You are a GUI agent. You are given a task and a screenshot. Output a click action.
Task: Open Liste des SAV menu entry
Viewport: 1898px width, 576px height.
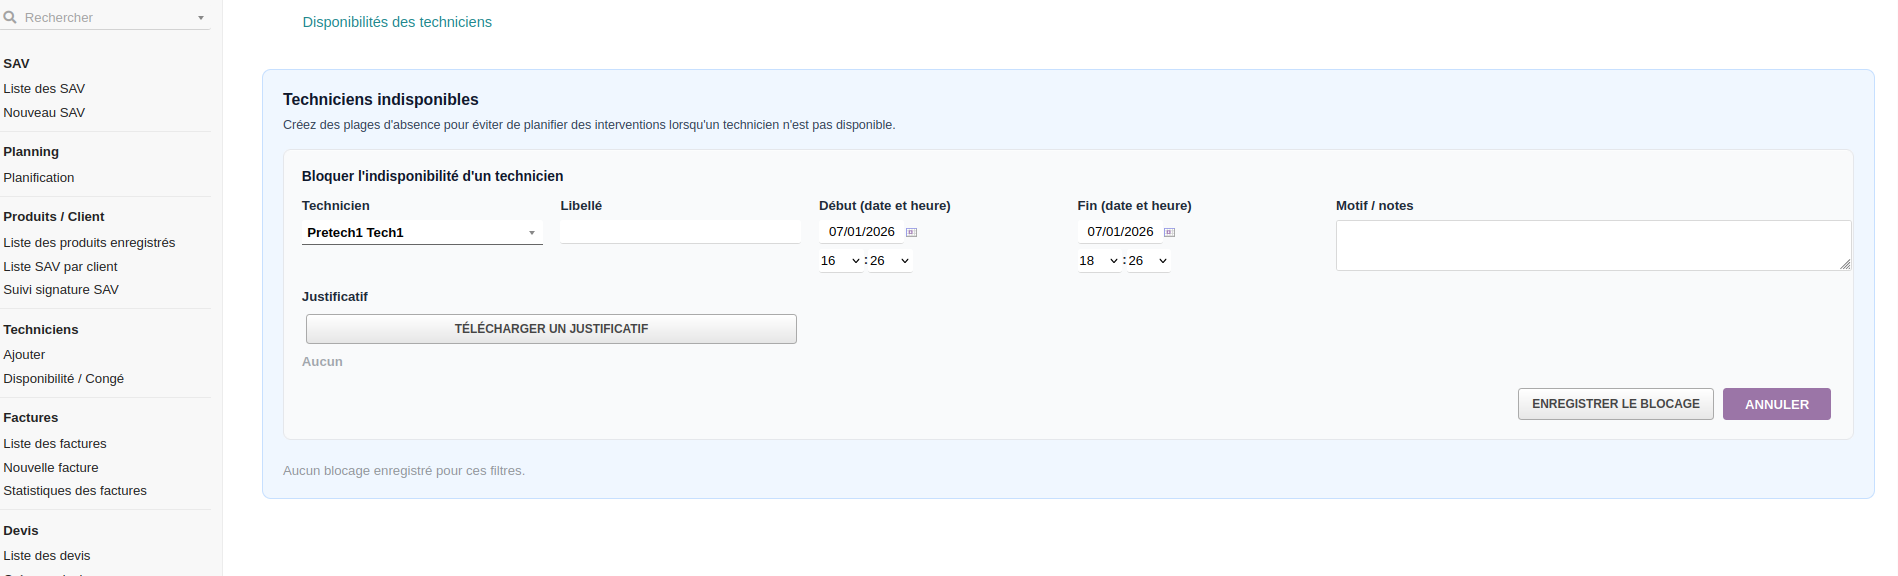44,89
